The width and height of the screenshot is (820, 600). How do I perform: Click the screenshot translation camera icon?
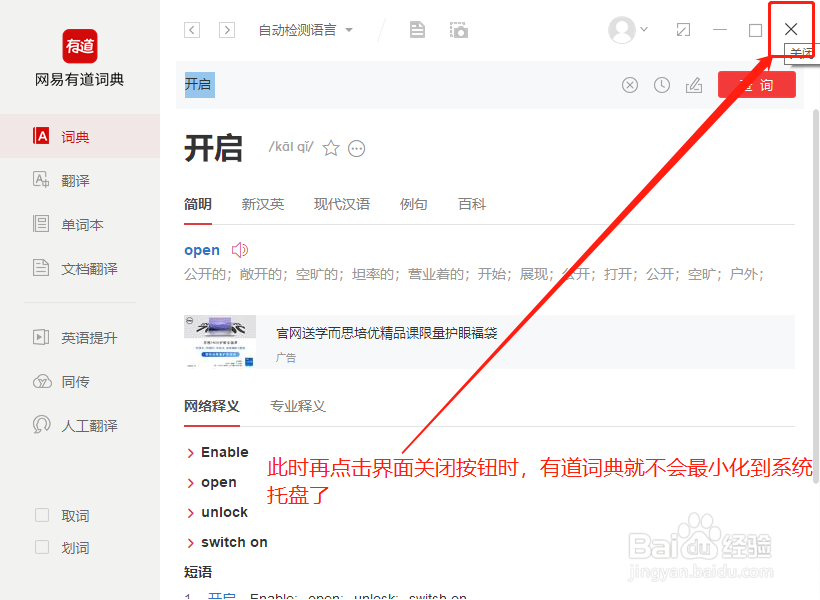click(x=459, y=30)
